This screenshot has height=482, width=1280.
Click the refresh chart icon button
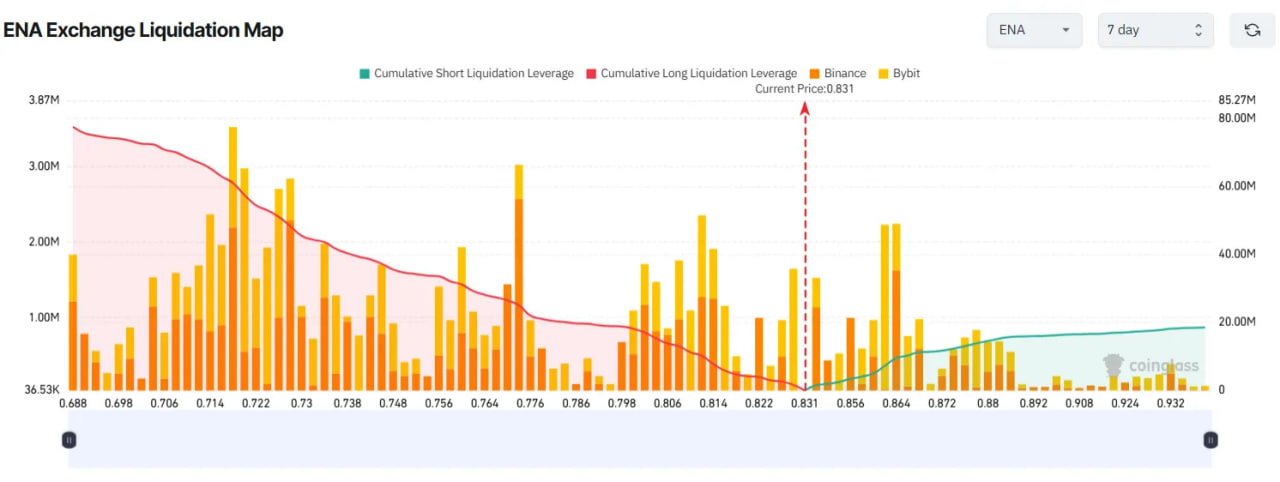pos(1251,30)
